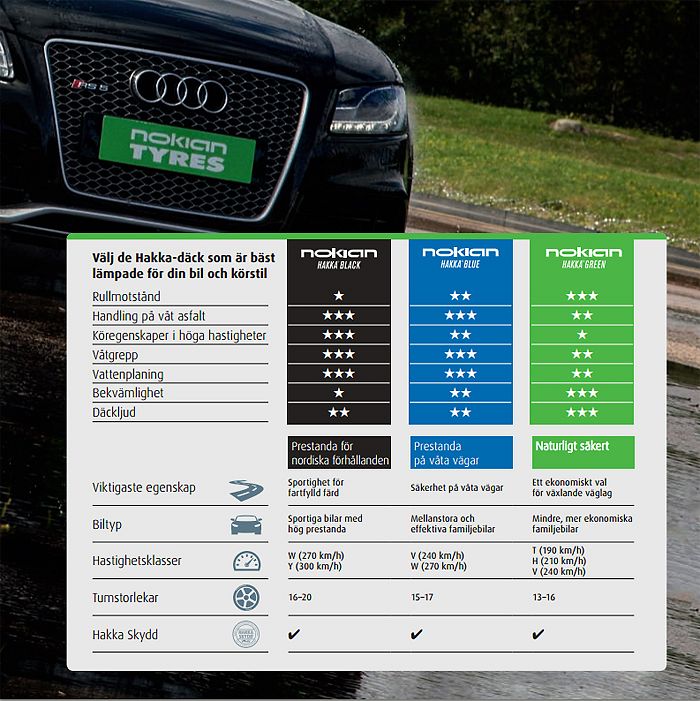
Task: Click the car icon next to Biltyp
Action: [246, 525]
